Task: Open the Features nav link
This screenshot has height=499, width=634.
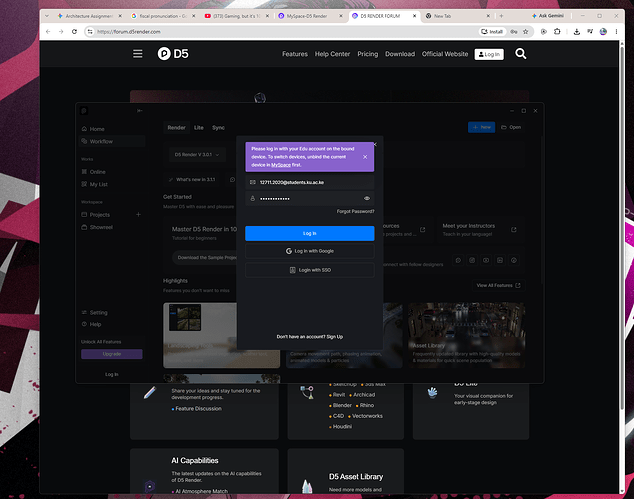Action: 295,54
